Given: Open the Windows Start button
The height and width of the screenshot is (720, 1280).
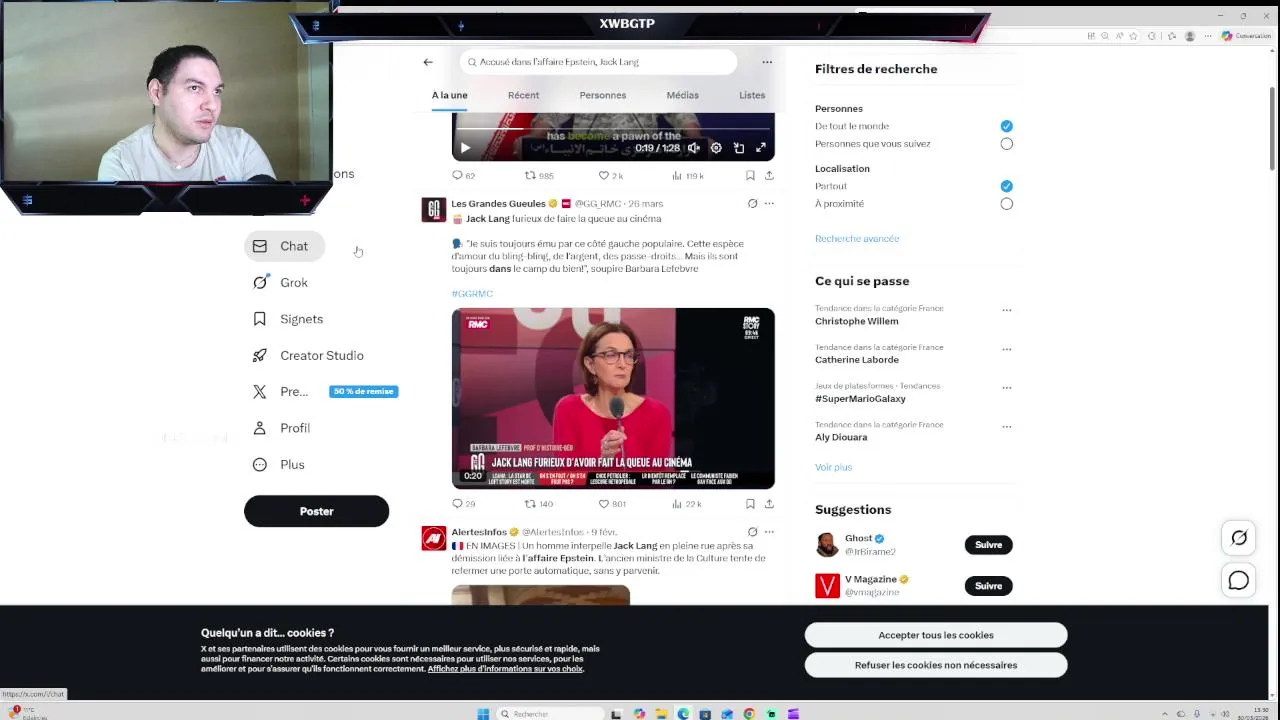Looking at the screenshot, I should [x=483, y=714].
